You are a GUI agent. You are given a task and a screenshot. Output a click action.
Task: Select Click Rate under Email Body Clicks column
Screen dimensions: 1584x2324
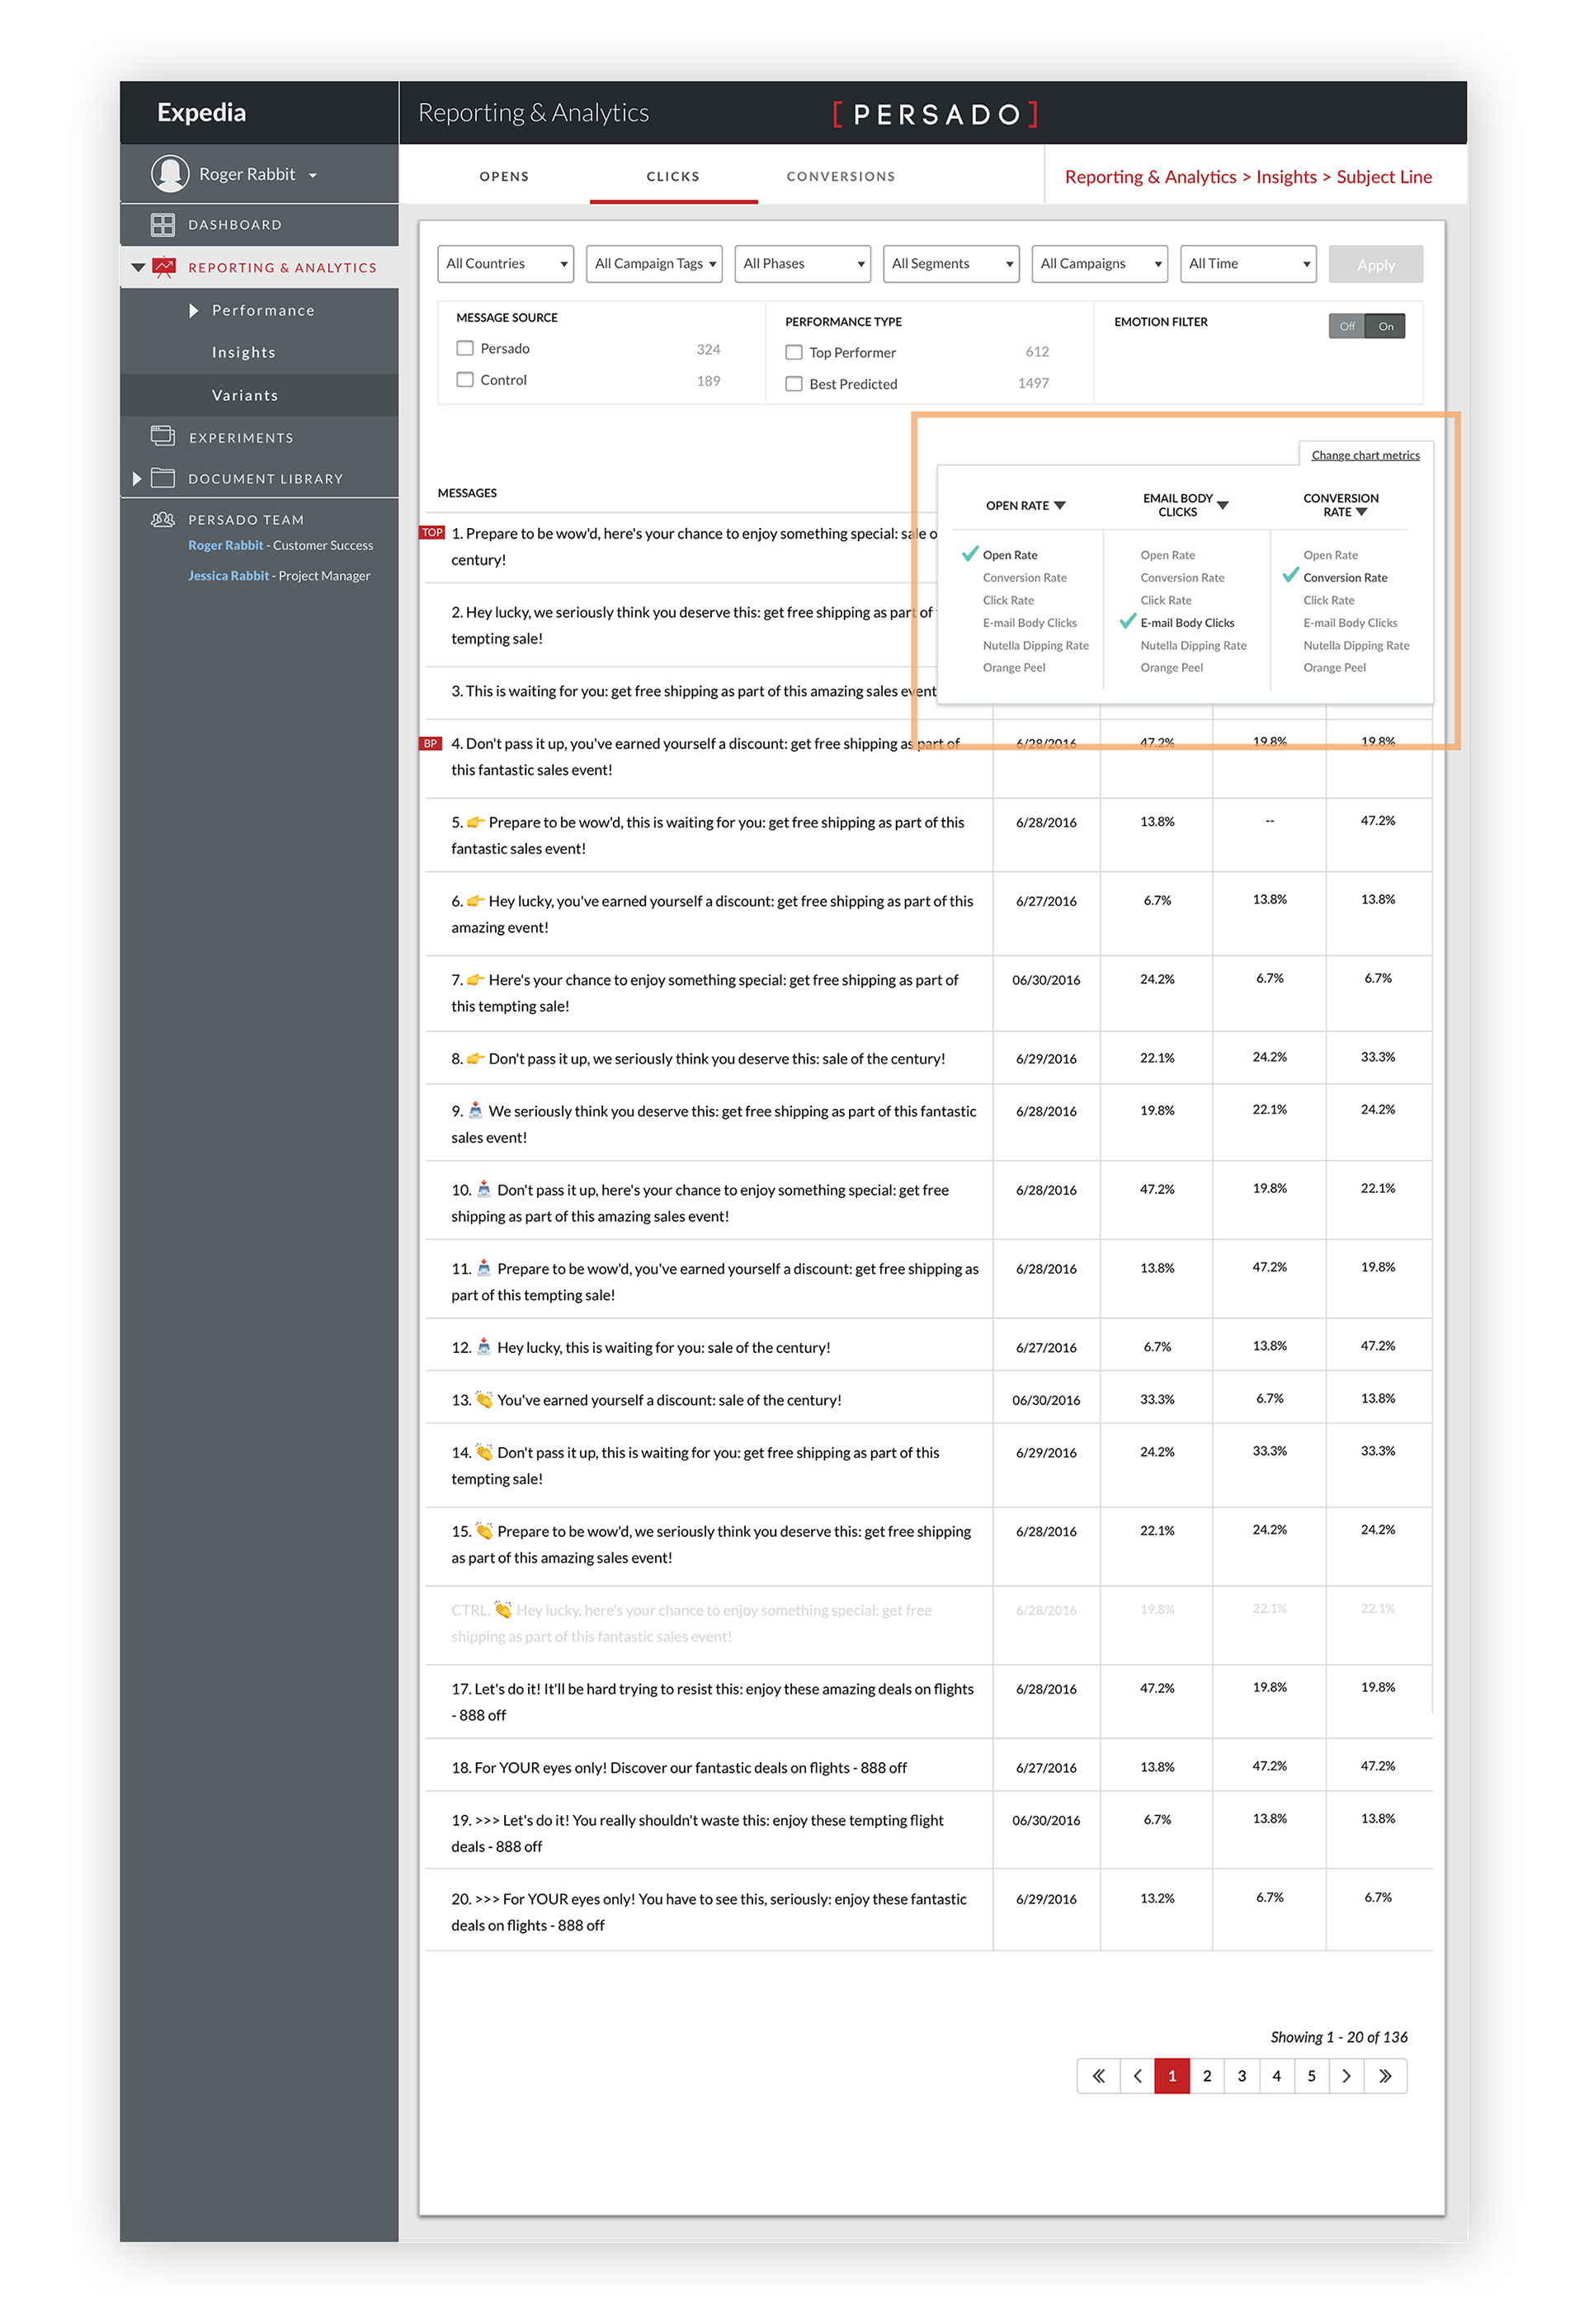1166,600
